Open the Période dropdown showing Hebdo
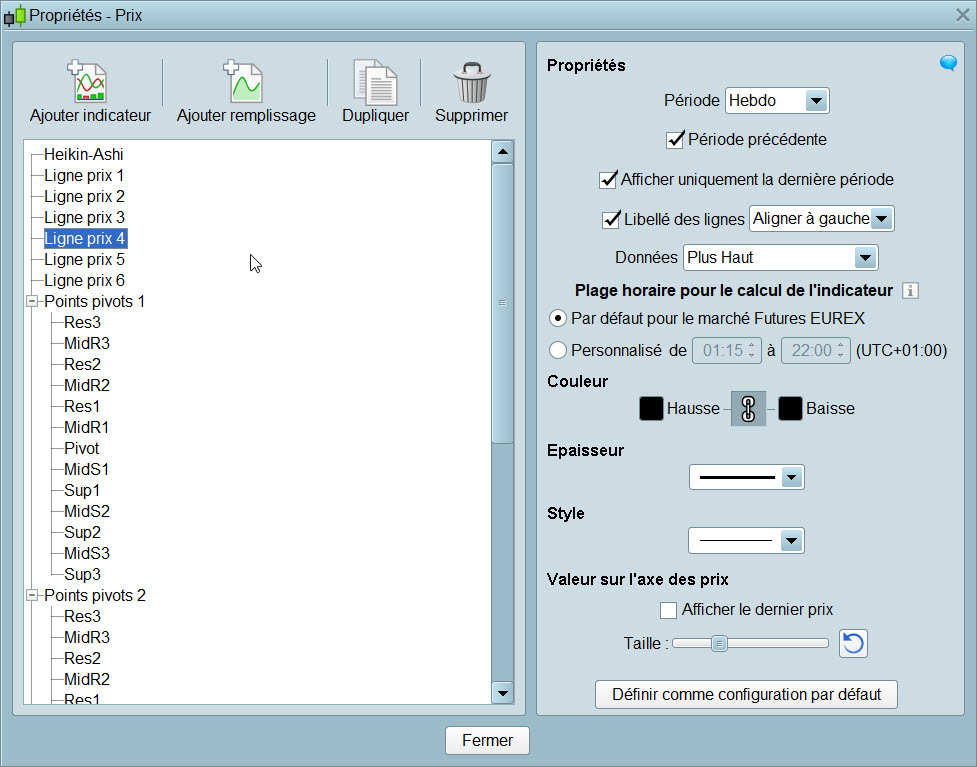Screen dimensions: 977x767 [777, 100]
